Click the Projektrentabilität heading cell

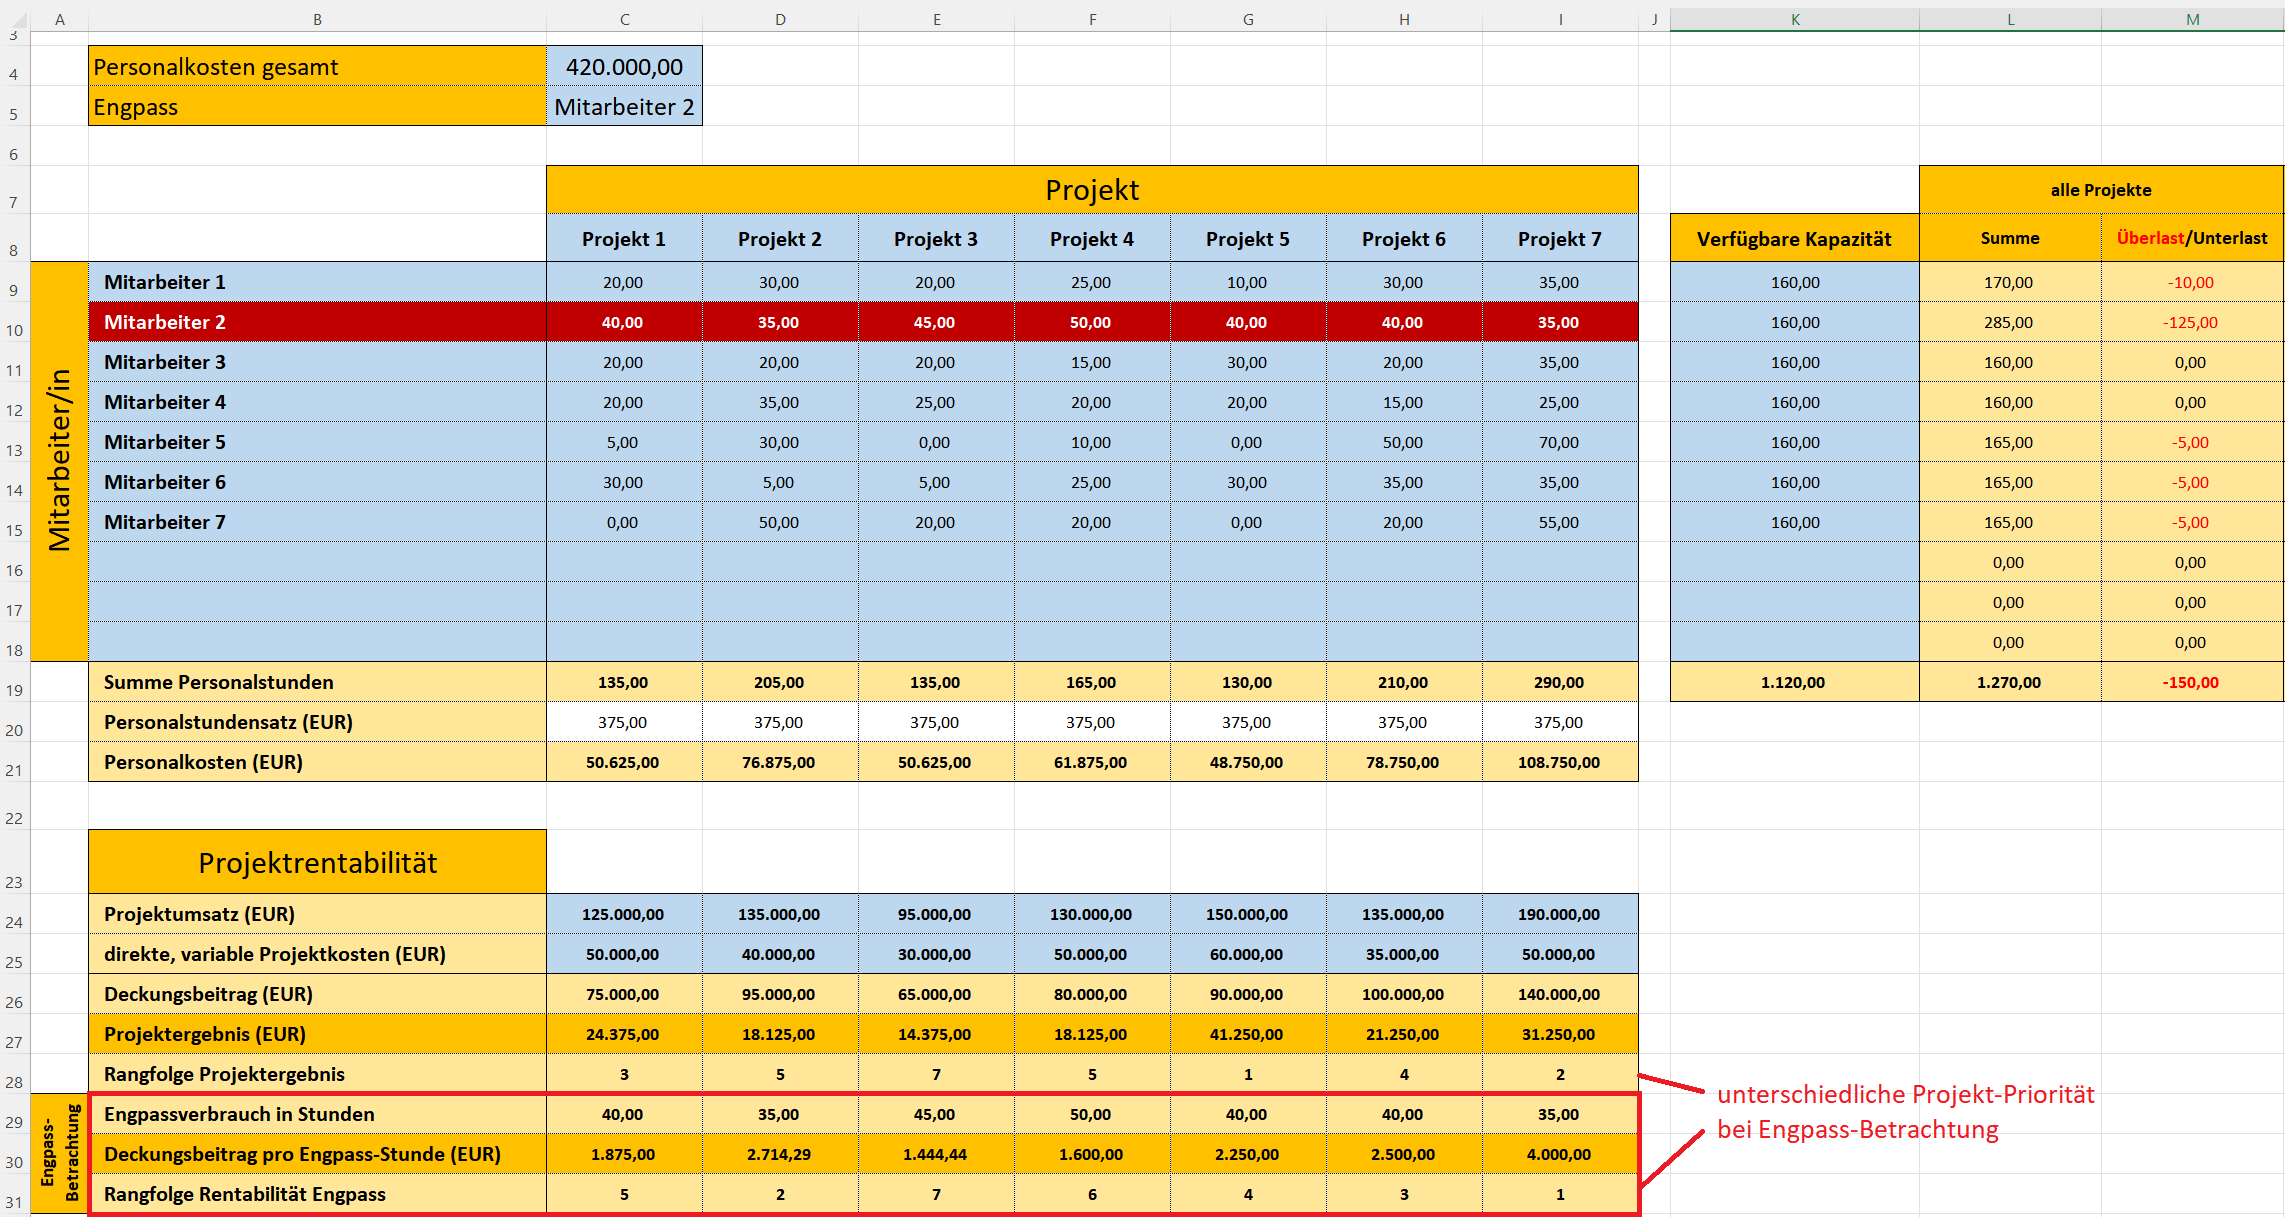[317, 862]
